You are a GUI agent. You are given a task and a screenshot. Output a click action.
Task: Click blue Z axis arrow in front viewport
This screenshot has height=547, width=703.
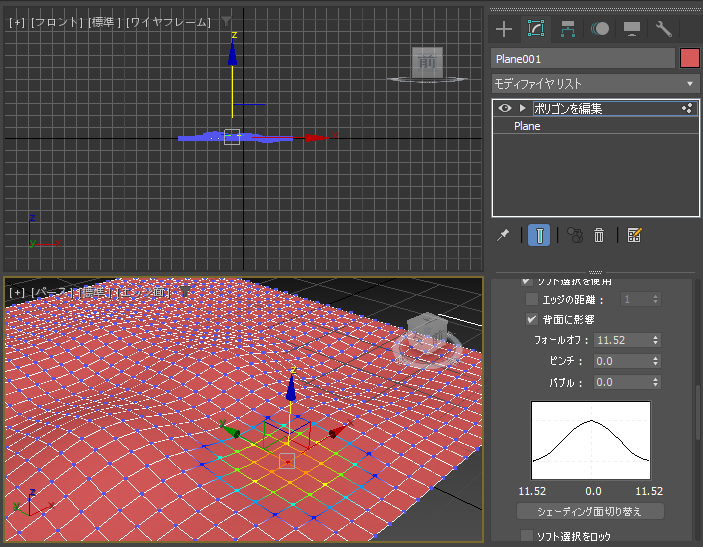click(x=232, y=54)
